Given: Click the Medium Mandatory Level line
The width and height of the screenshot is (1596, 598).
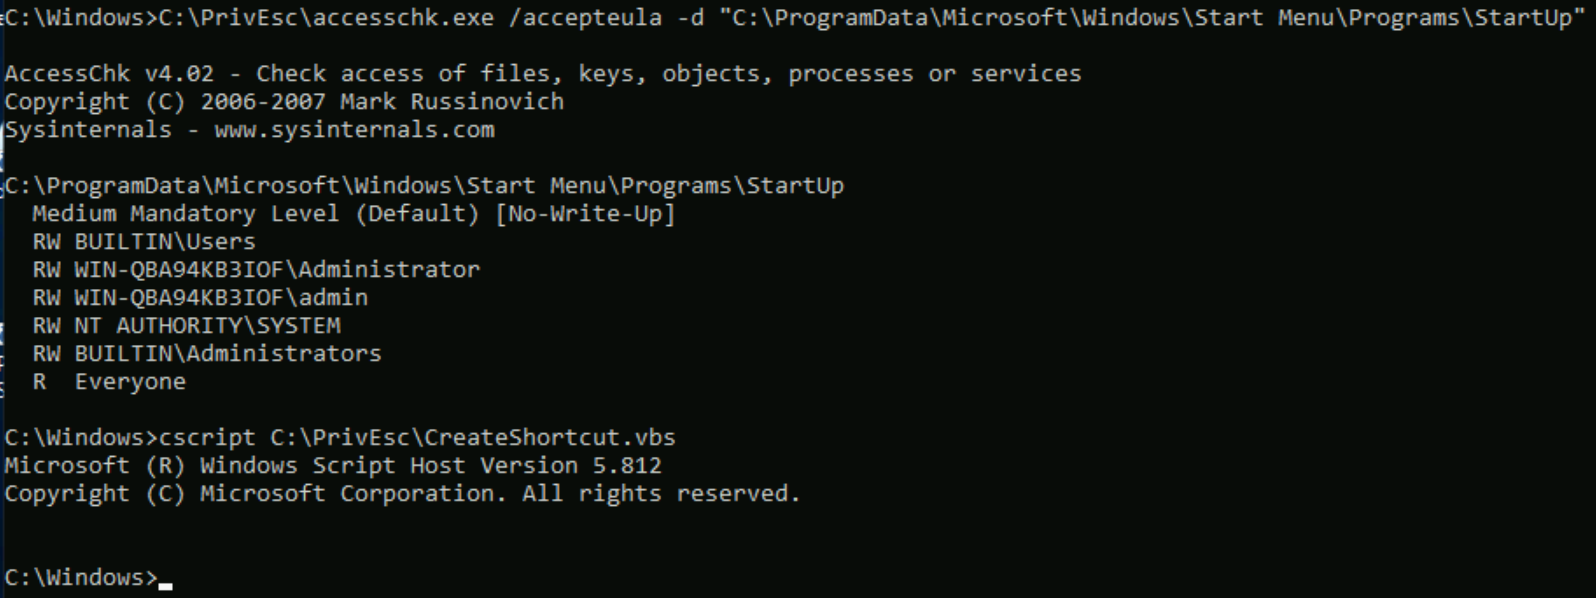Looking at the screenshot, I should (255, 214).
